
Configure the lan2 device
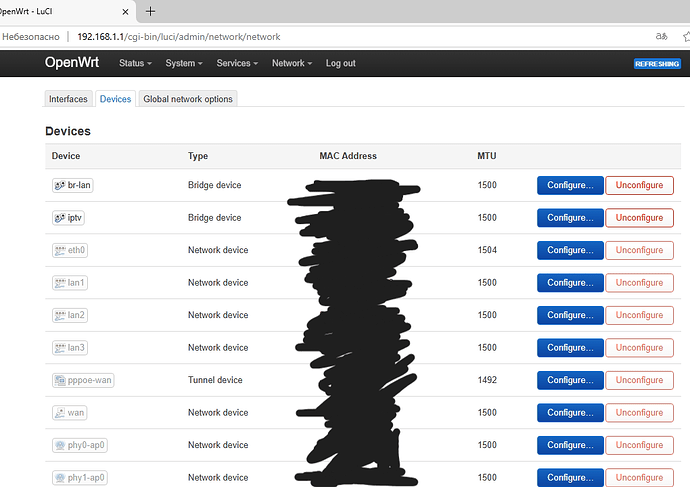pyautogui.click(x=570, y=315)
